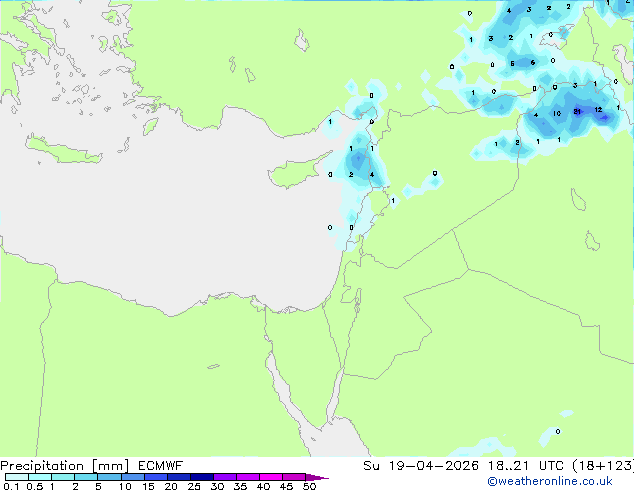
Task: Click the island of Cyprus on the map
Action: click(295, 172)
